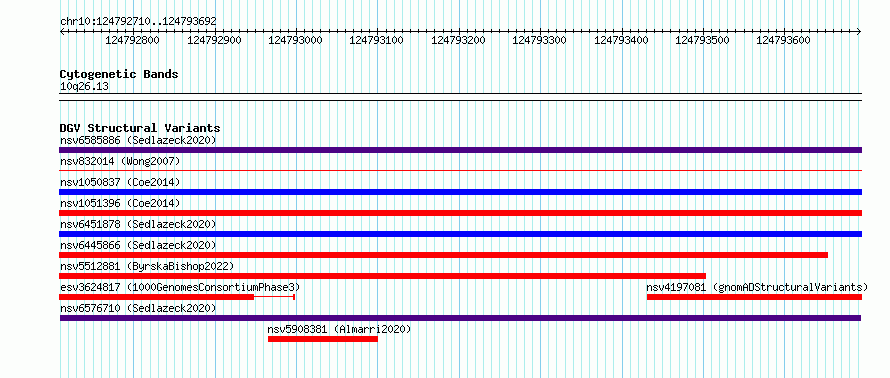Click the red esv3624817 variant bar
Viewport: 890px width, 378px height.
coord(157,297)
